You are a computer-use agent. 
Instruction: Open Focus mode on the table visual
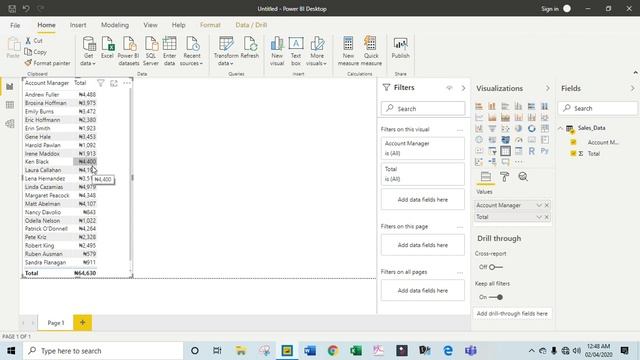pyautogui.click(x=114, y=83)
